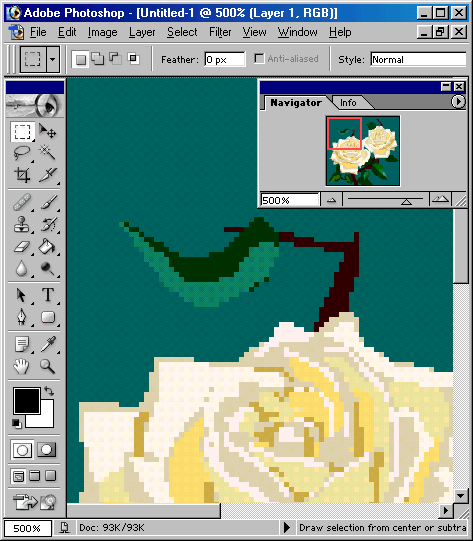
Task: Select the Lasso tool
Action: click(22, 153)
